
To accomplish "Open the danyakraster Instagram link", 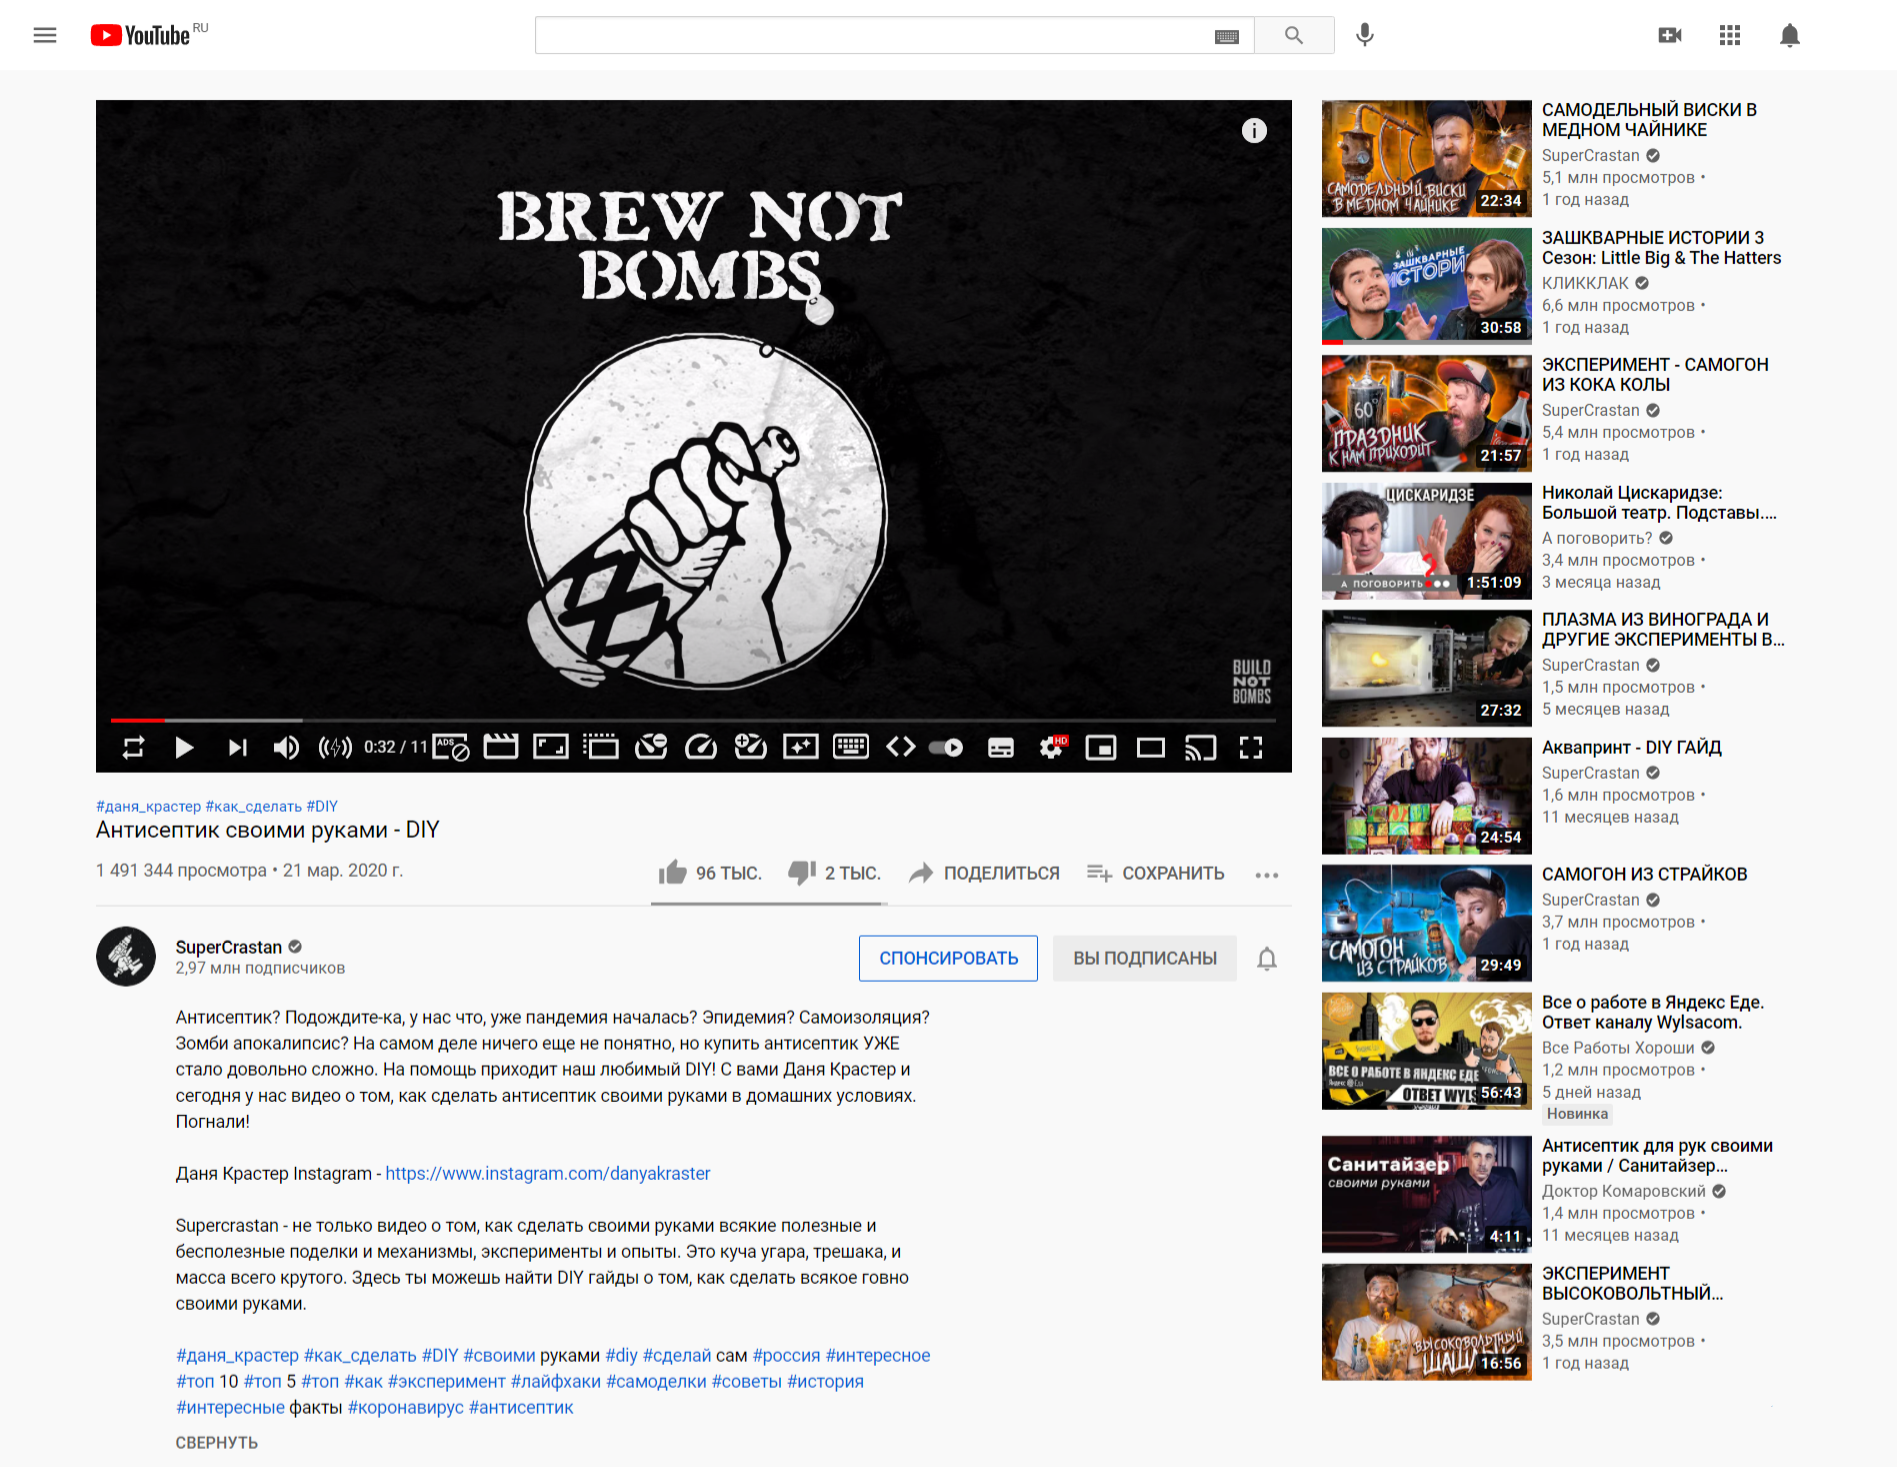I will point(548,1173).
